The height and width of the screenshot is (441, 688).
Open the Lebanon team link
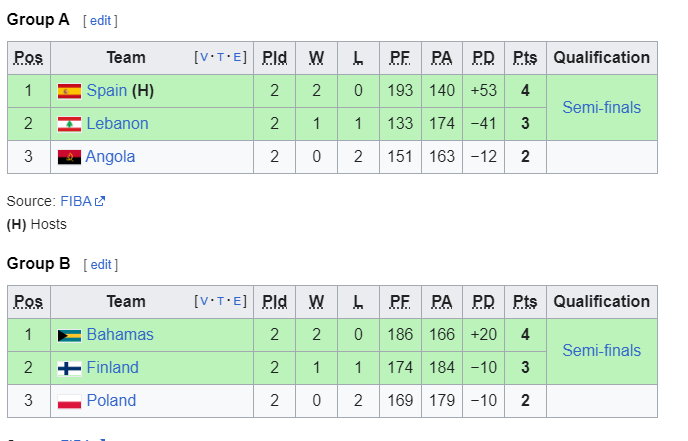click(x=117, y=124)
